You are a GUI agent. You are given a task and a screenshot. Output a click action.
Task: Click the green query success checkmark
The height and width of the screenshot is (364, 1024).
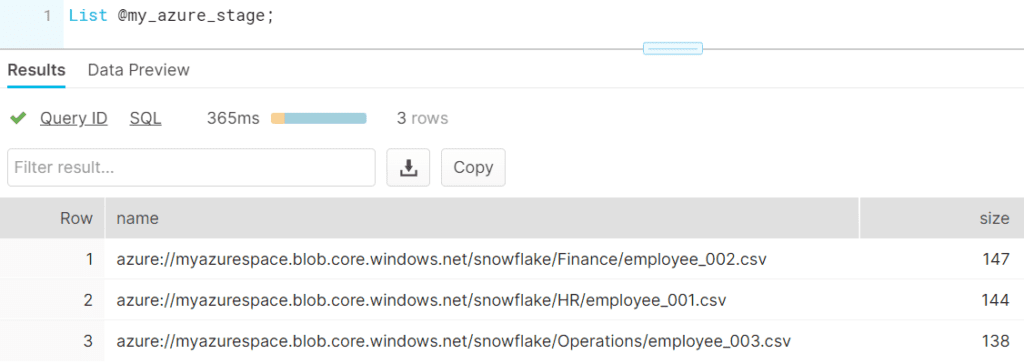tap(18, 118)
